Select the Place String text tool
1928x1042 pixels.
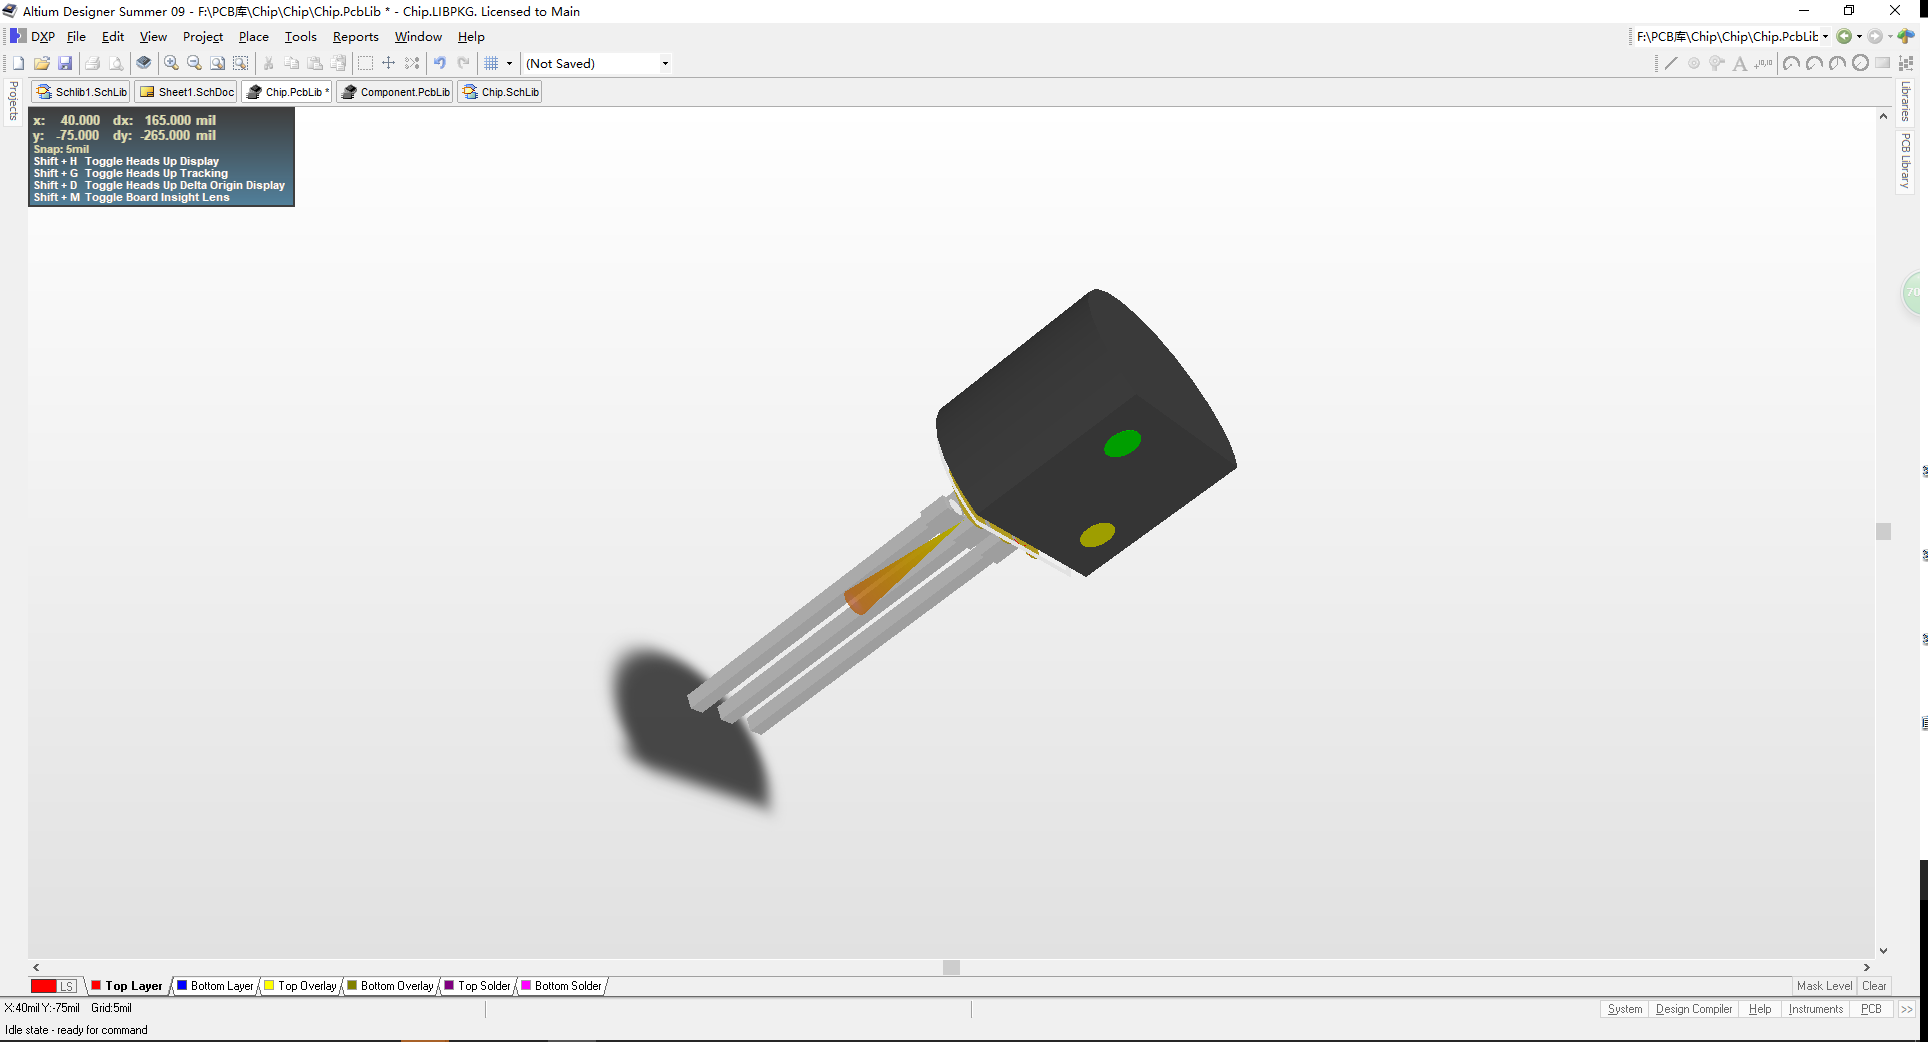coord(1740,63)
